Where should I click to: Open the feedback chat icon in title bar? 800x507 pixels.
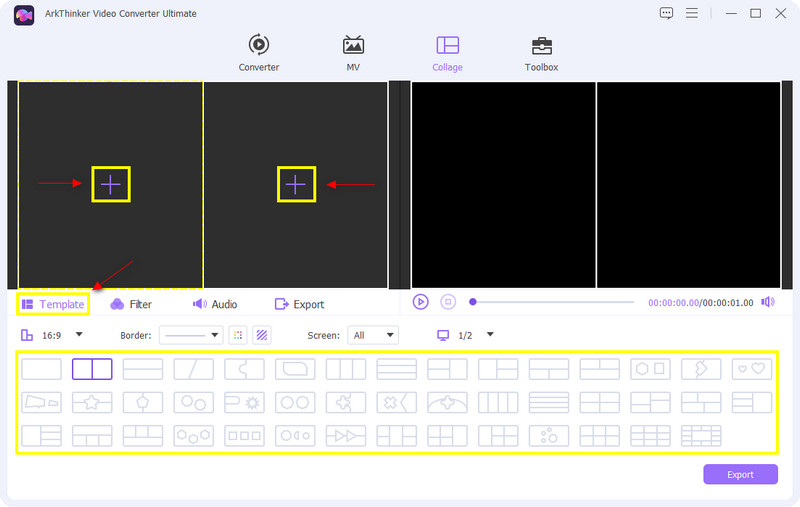pyautogui.click(x=666, y=13)
